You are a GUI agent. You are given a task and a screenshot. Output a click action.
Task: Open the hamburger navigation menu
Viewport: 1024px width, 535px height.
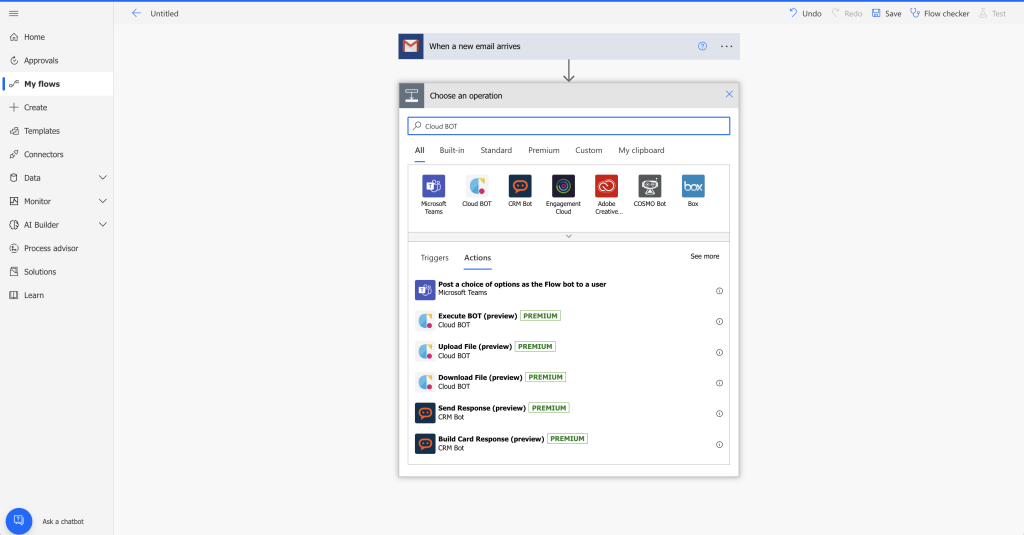point(14,13)
